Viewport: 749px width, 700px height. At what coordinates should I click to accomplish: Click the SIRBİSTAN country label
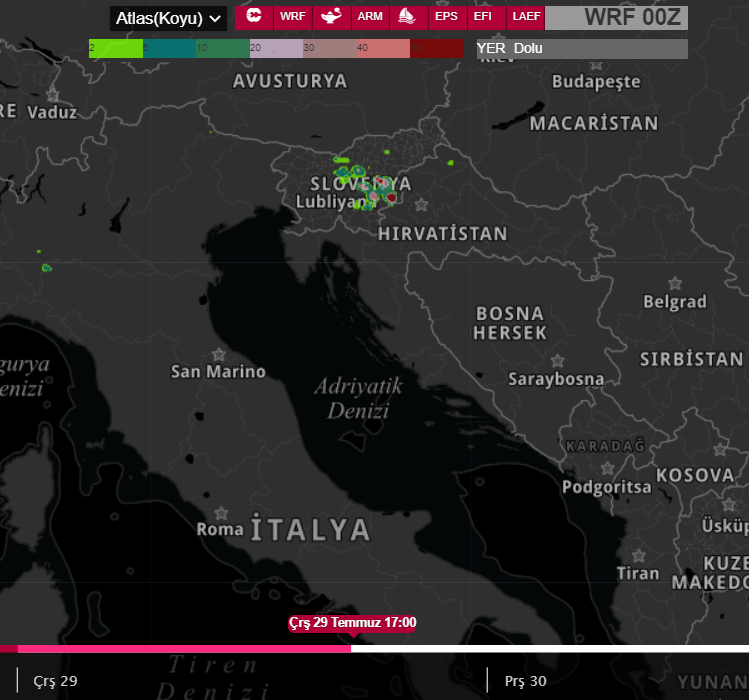tap(691, 359)
